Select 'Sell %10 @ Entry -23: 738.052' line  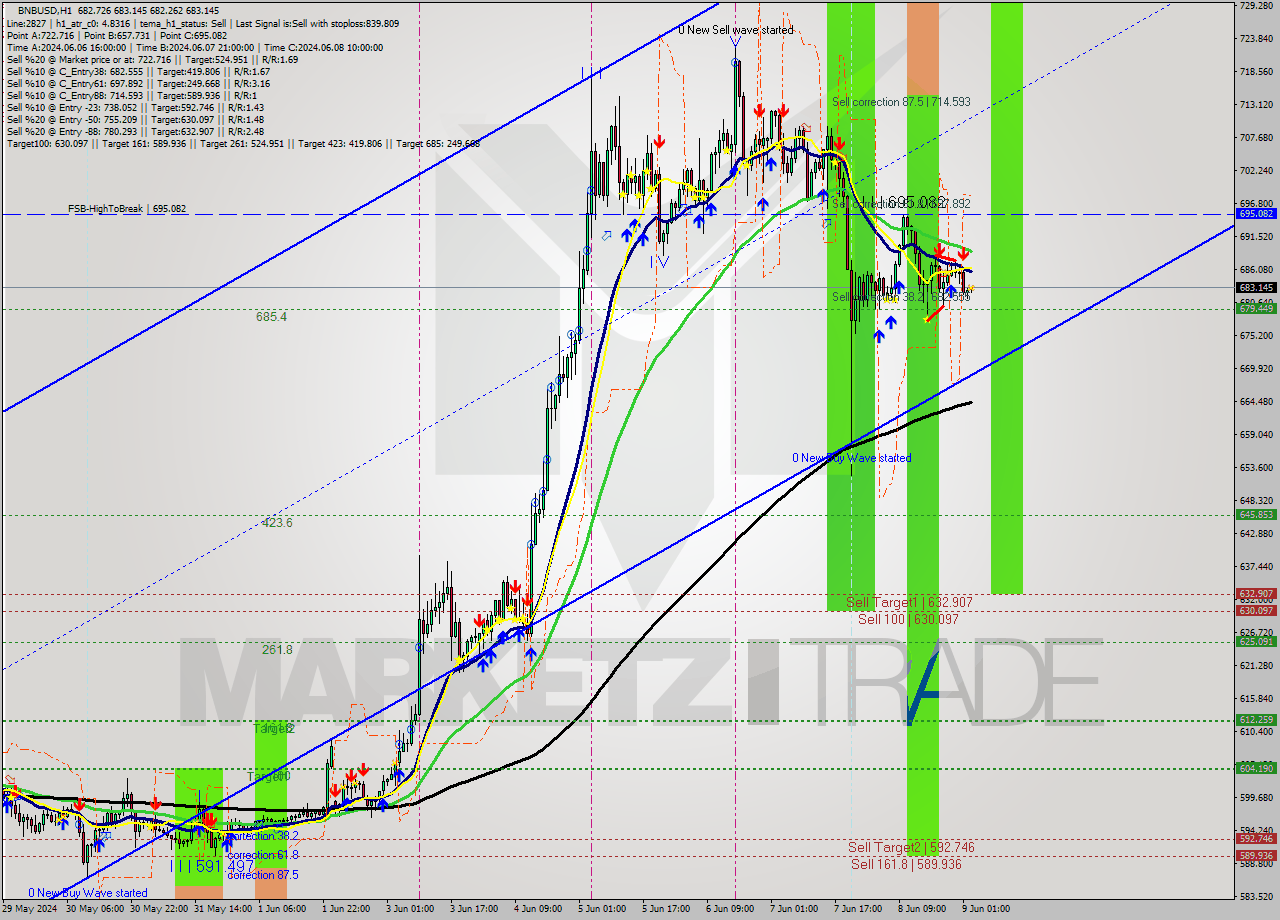tap(135, 107)
